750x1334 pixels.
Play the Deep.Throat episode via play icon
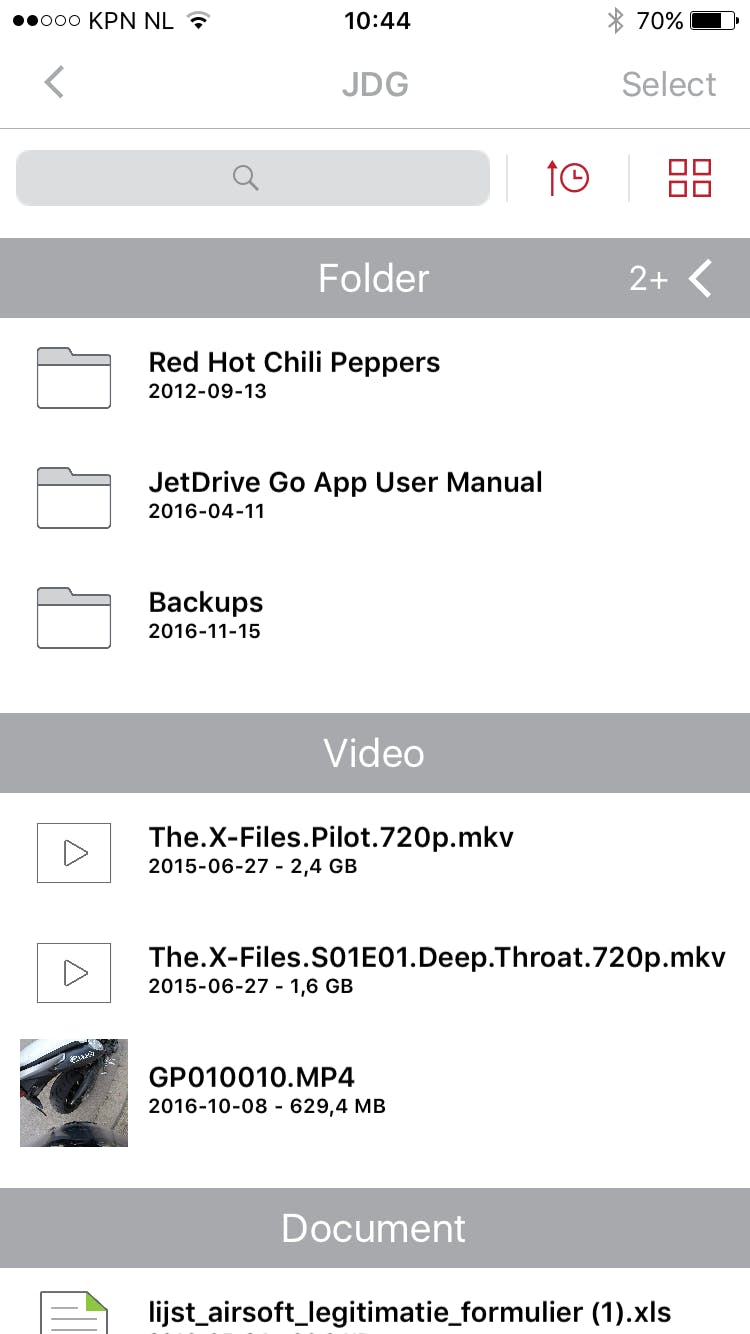74,972
